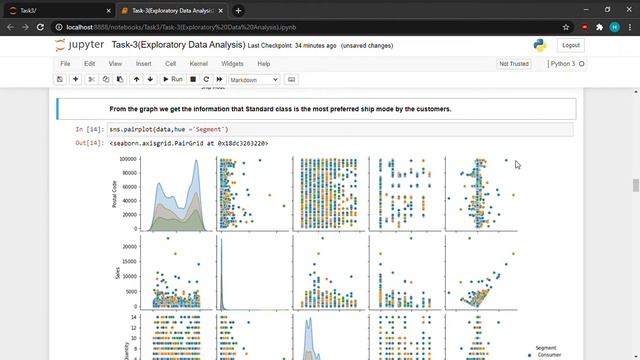Image resolution: width=640 pixels, height=360 pixels.
Task: Close the Task3/ browser tab
Action: 109,11
